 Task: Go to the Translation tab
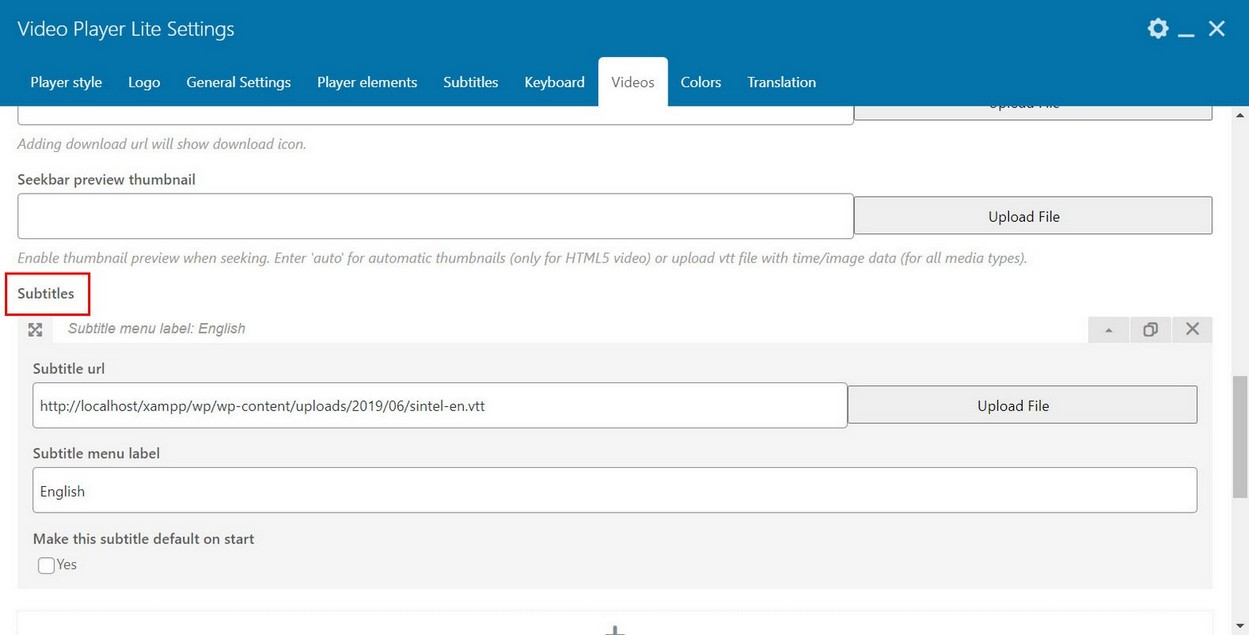[x=781, y=82]
